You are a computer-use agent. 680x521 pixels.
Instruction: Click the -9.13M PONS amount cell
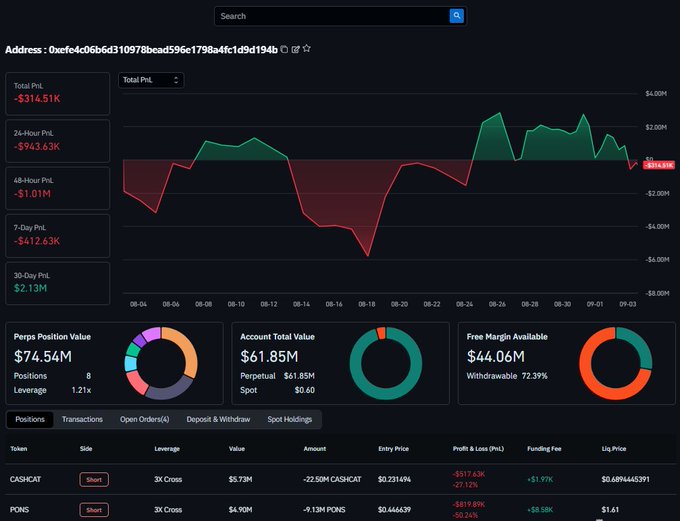pyautogui.click(x=324, y=510)
